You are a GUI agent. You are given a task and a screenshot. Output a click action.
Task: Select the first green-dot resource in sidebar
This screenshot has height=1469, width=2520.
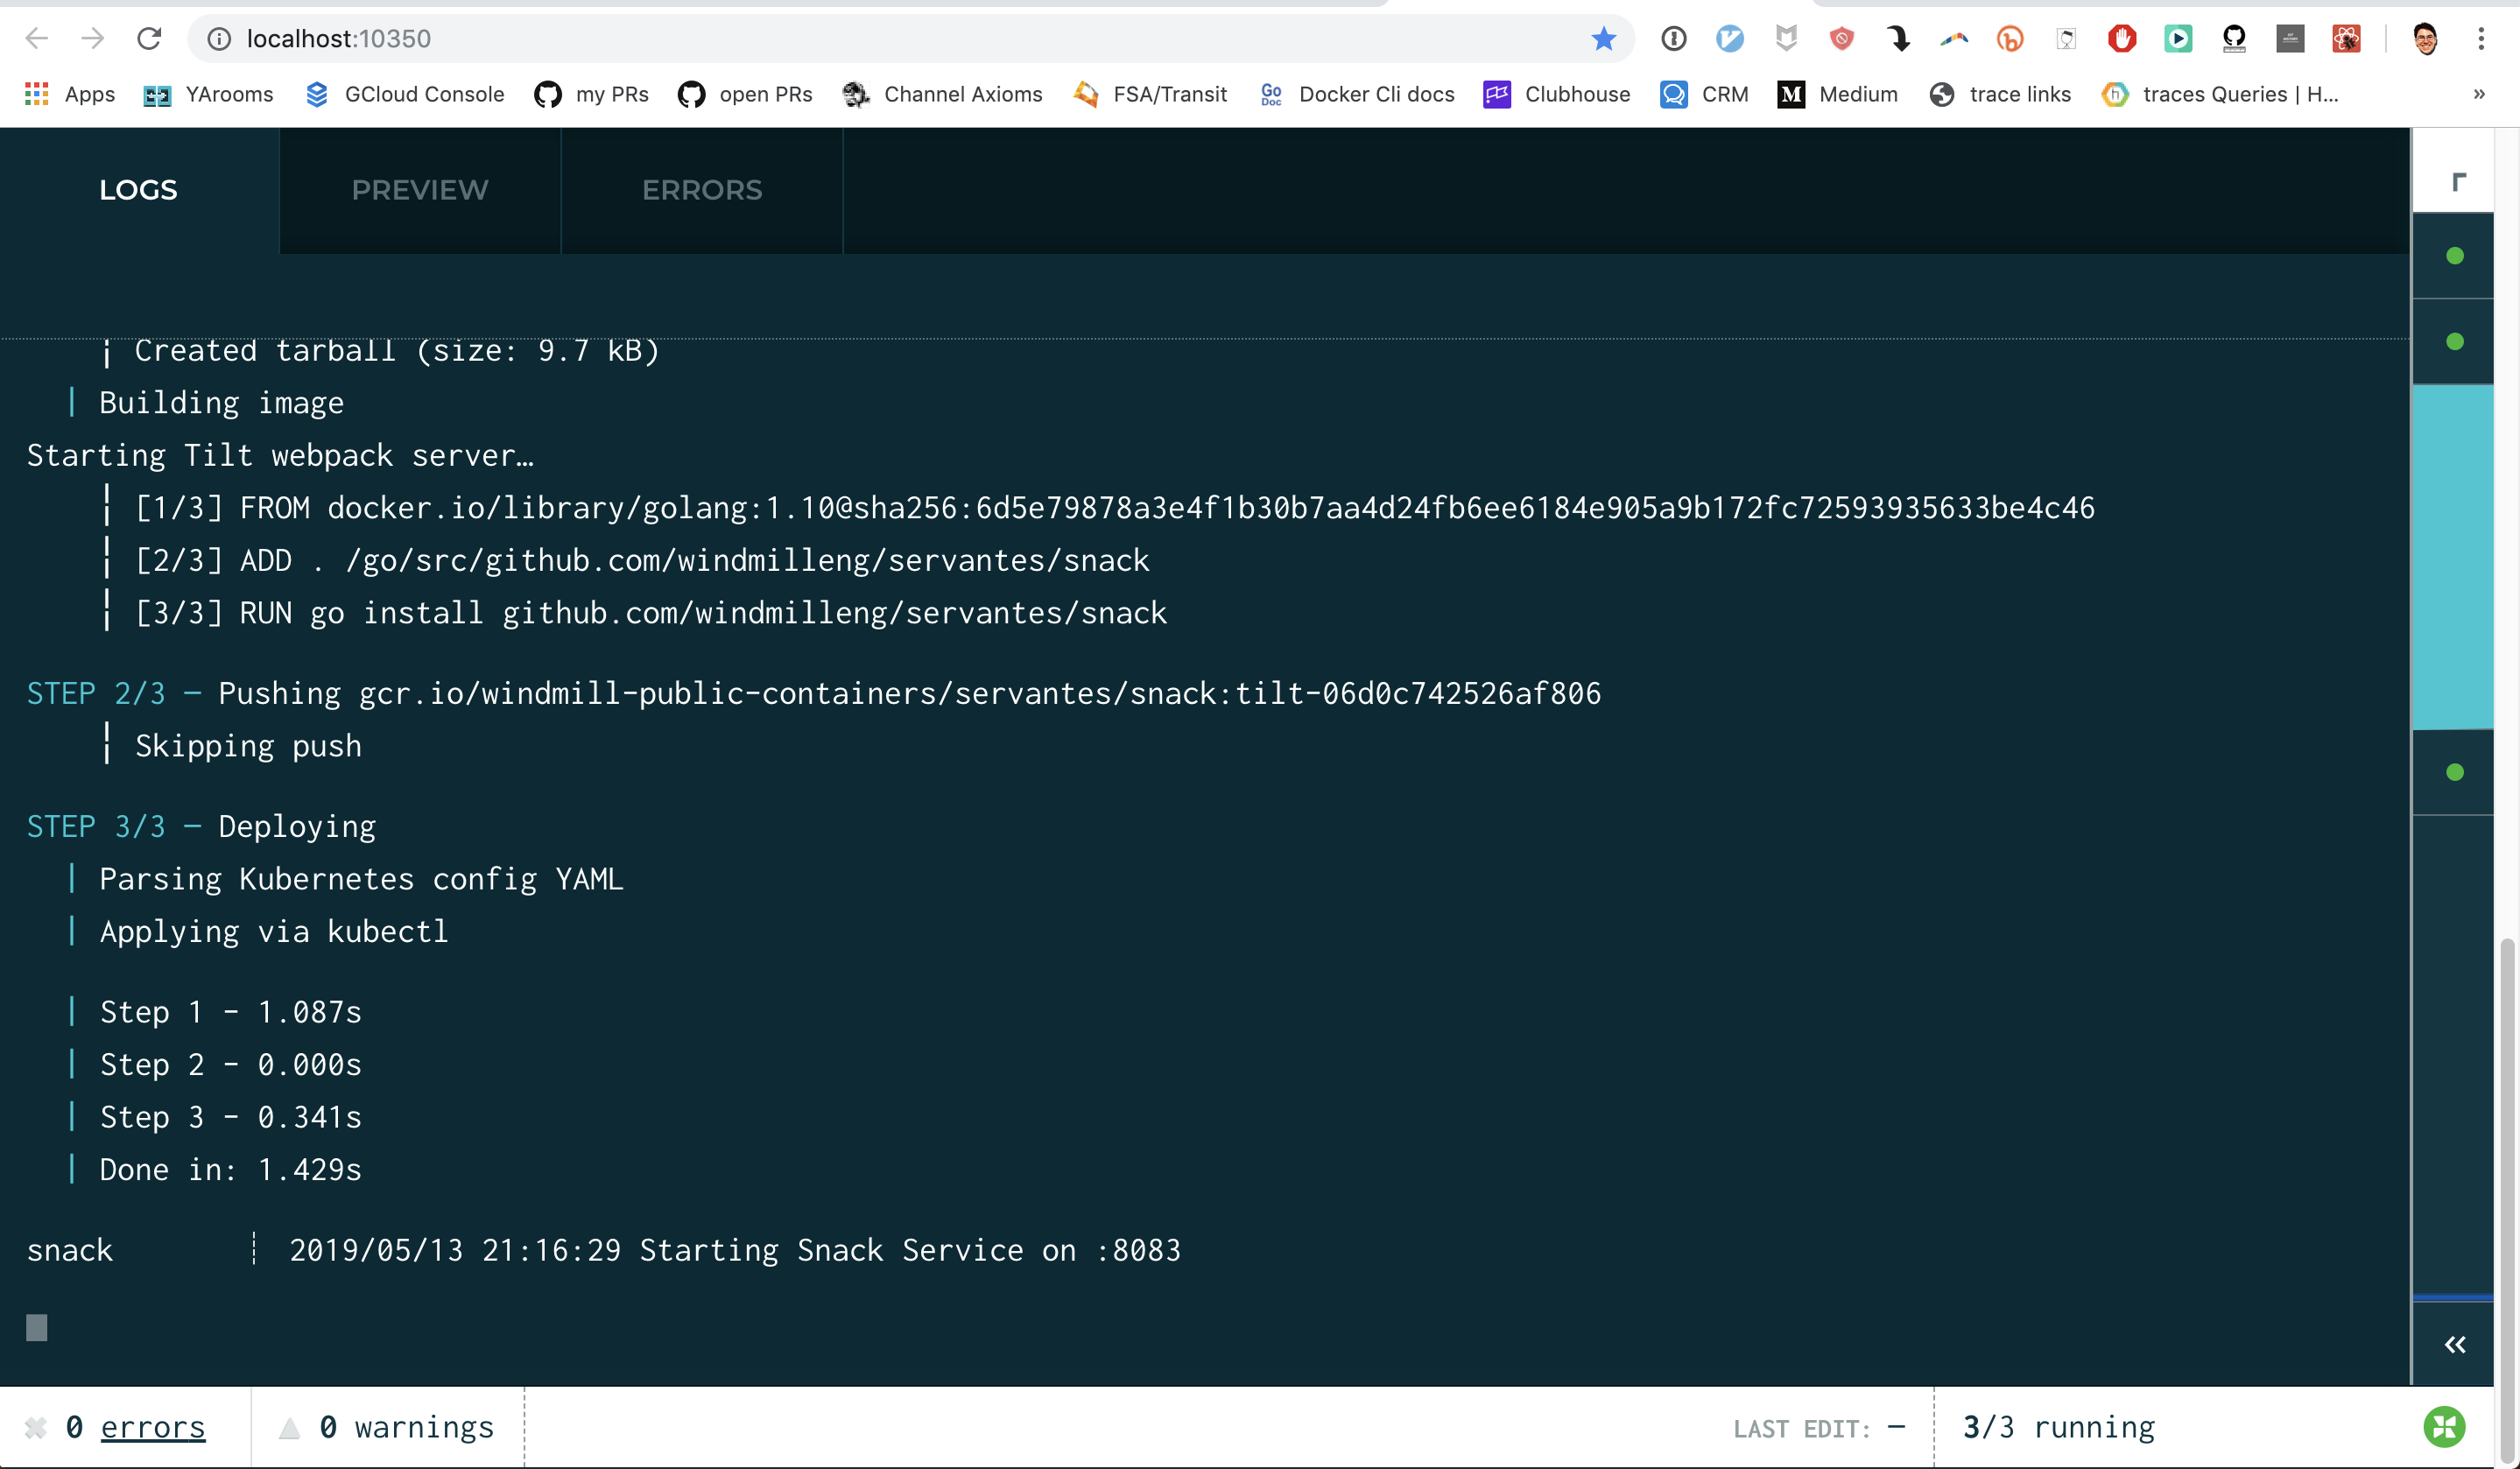[2454, 256]
